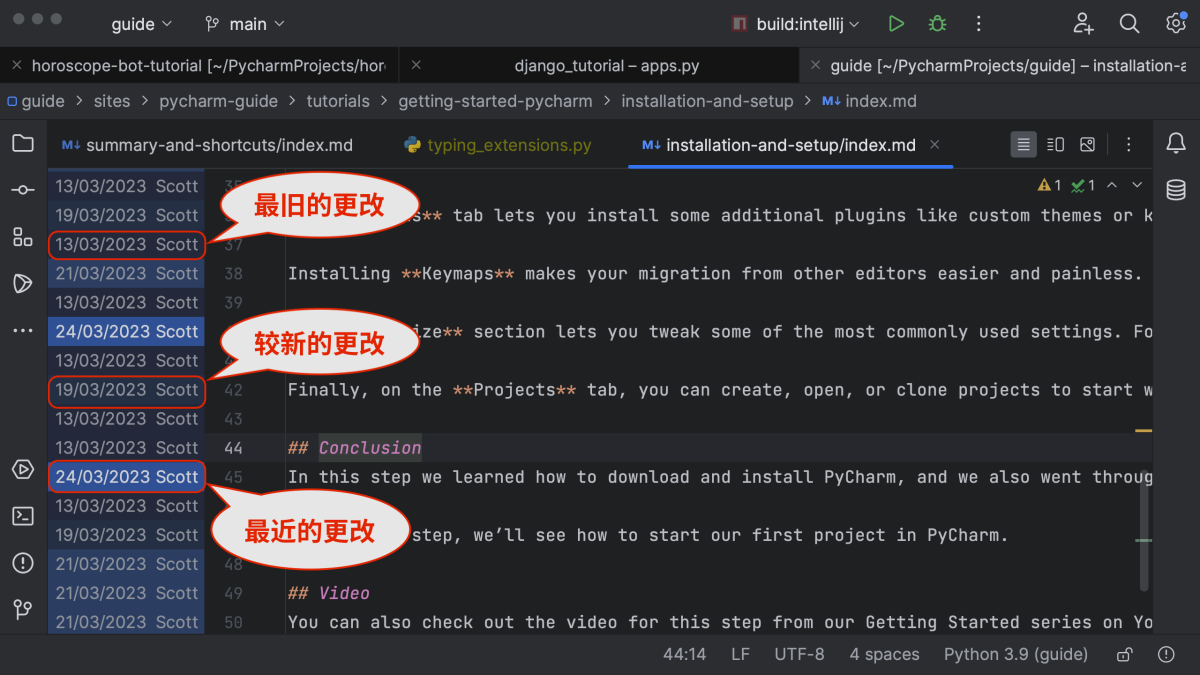Toggle the file writable lock indicator
The width and height of the screenshot is (1200, 675).
click(x=1124, y=654)
